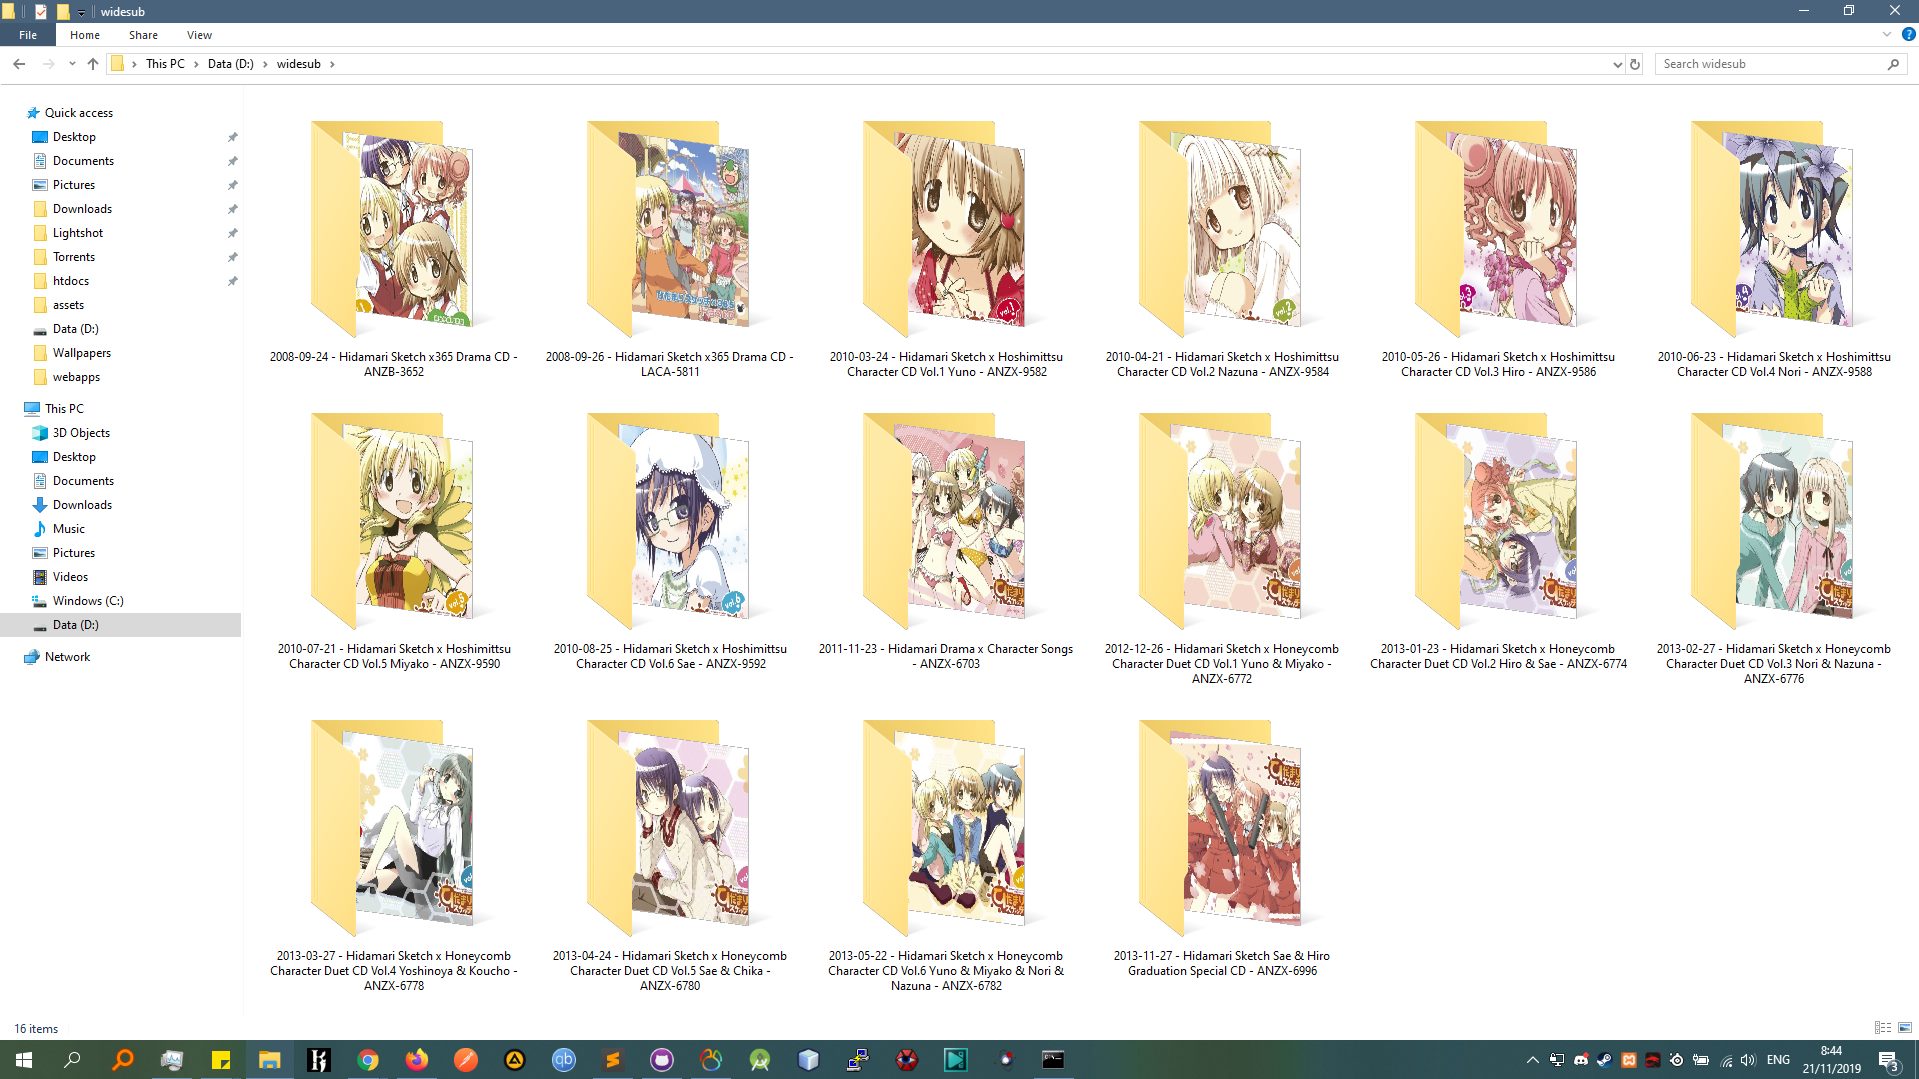Open Lightshot folder in Quick access
This screenshot has height=1079, width=1919.
click(x=78, y=233)
